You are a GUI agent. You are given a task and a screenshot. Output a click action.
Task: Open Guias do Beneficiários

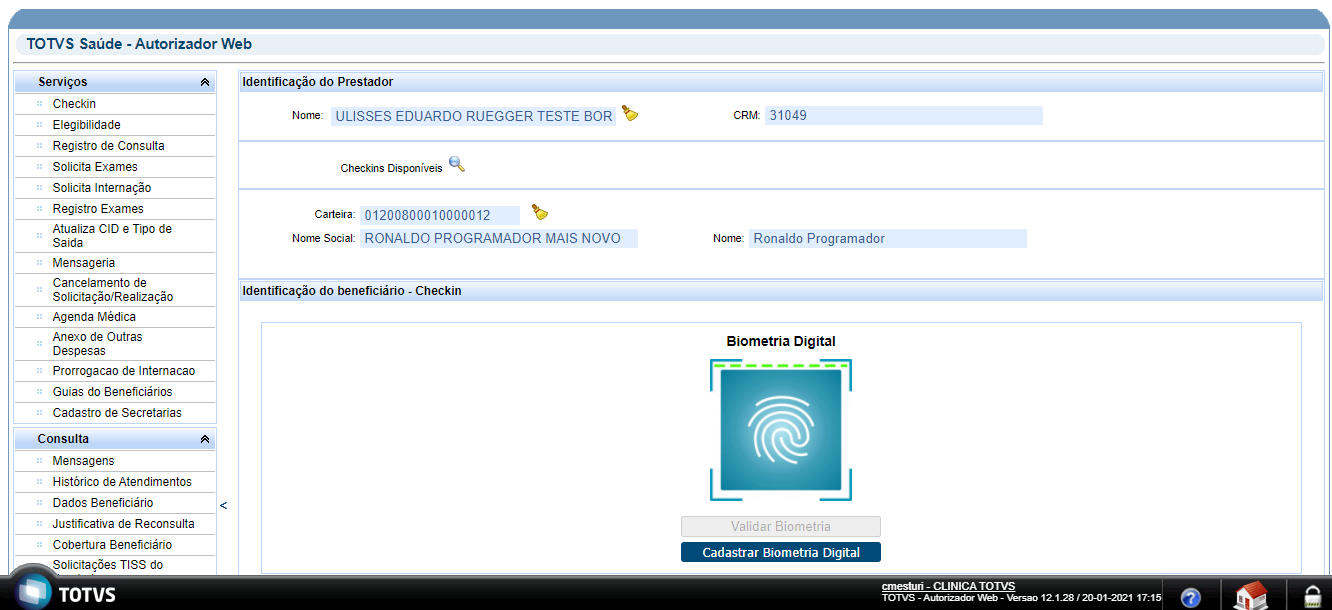coord(114,392)
